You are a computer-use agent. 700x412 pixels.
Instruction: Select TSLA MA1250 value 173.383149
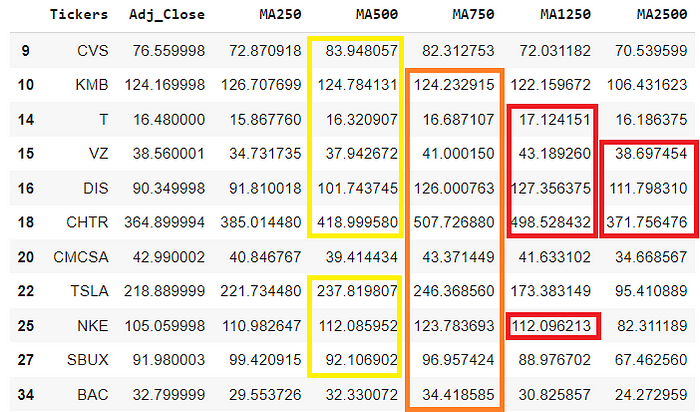coord(550,291)
